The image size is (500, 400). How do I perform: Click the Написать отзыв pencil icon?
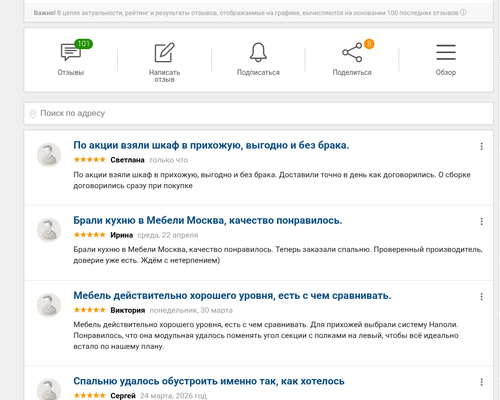pyautogui.click(x=164, y=52)
